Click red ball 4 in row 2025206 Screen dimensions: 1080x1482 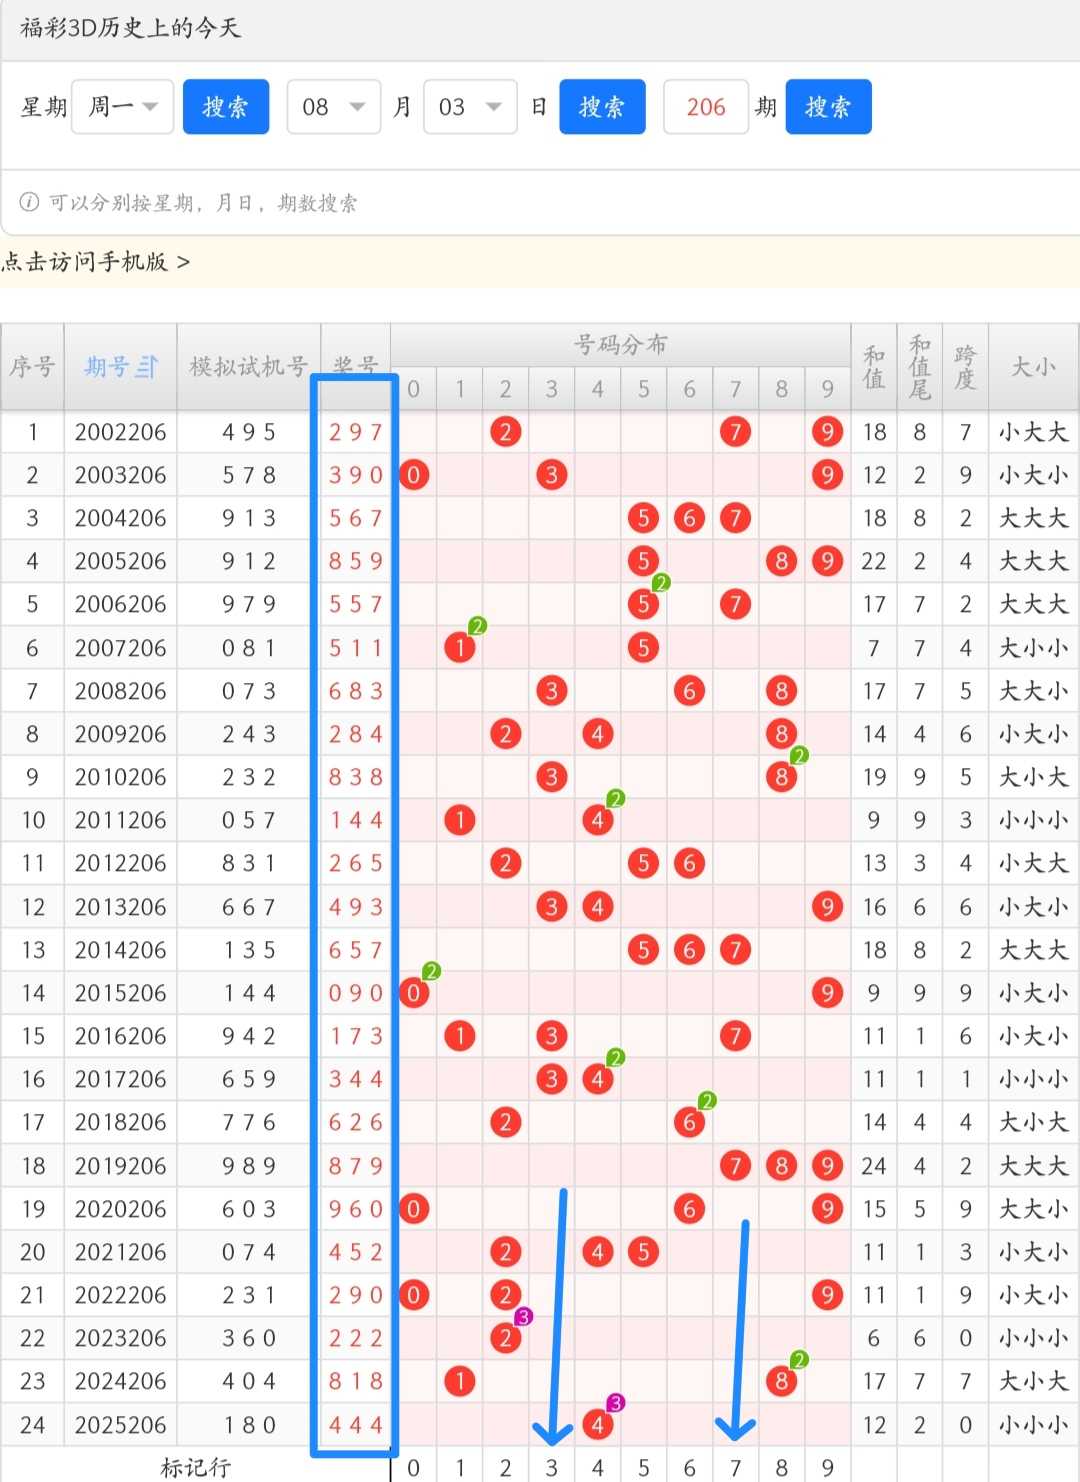tap(598, 1424)
